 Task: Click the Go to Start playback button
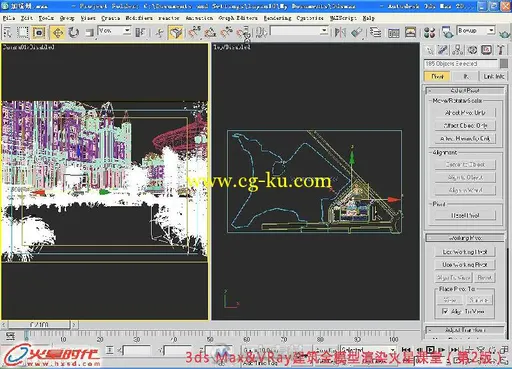(x=406, y=350)
